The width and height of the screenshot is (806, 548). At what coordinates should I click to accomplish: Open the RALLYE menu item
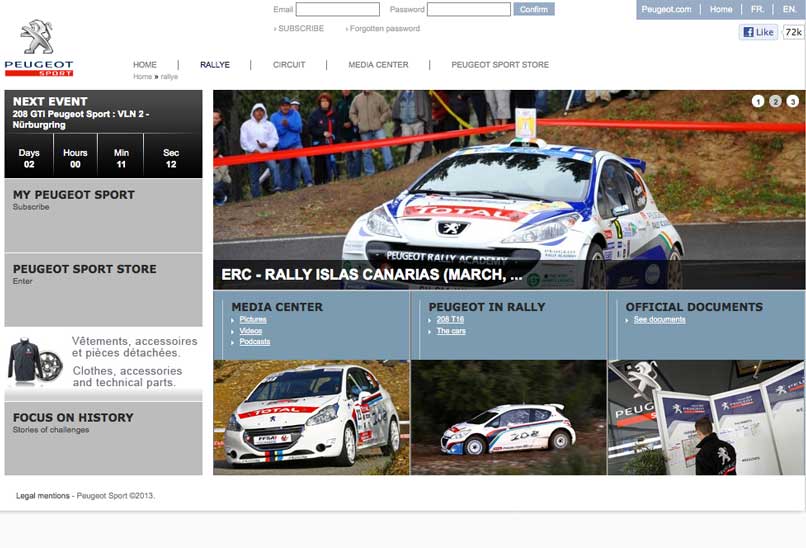pos(214,65)
